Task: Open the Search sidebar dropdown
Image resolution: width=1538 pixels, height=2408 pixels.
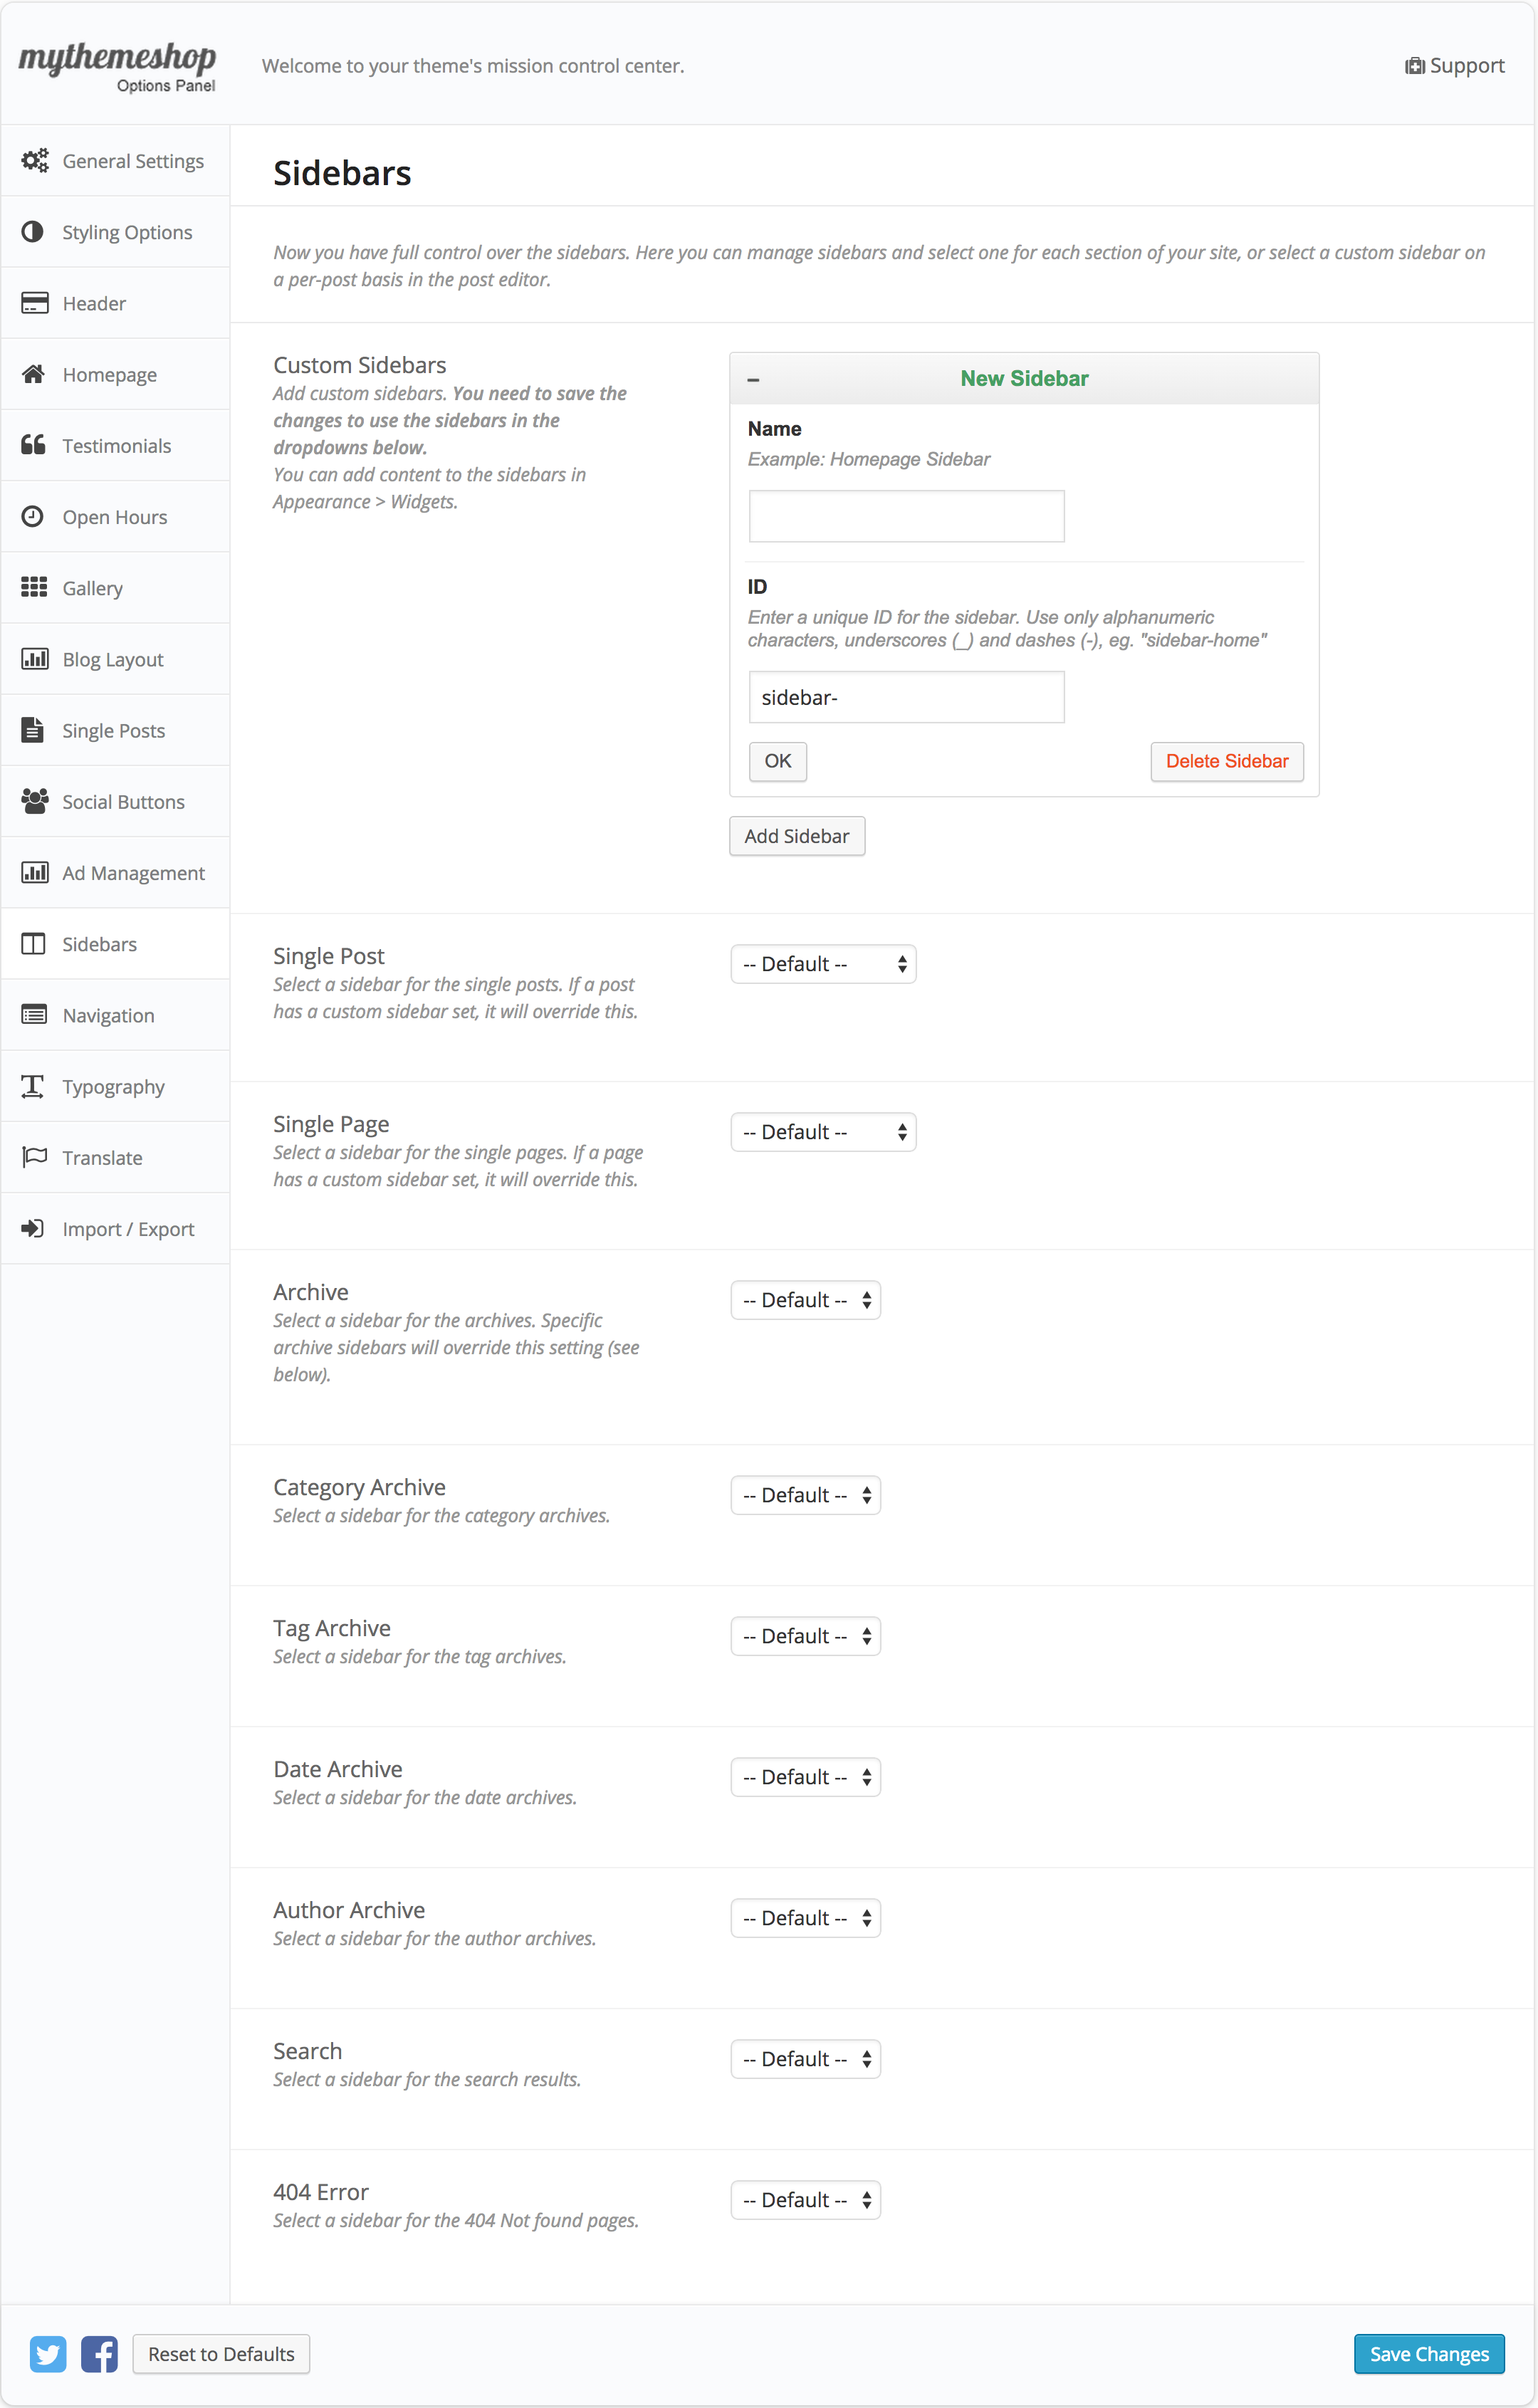Action: [805, 2059]
